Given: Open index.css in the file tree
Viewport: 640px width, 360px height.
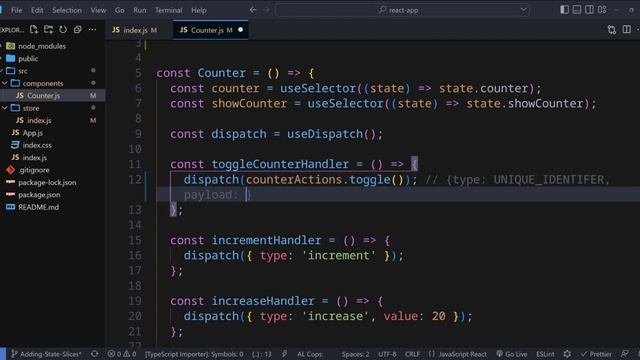Looking at the screenshot, I should tap(37, 145).
